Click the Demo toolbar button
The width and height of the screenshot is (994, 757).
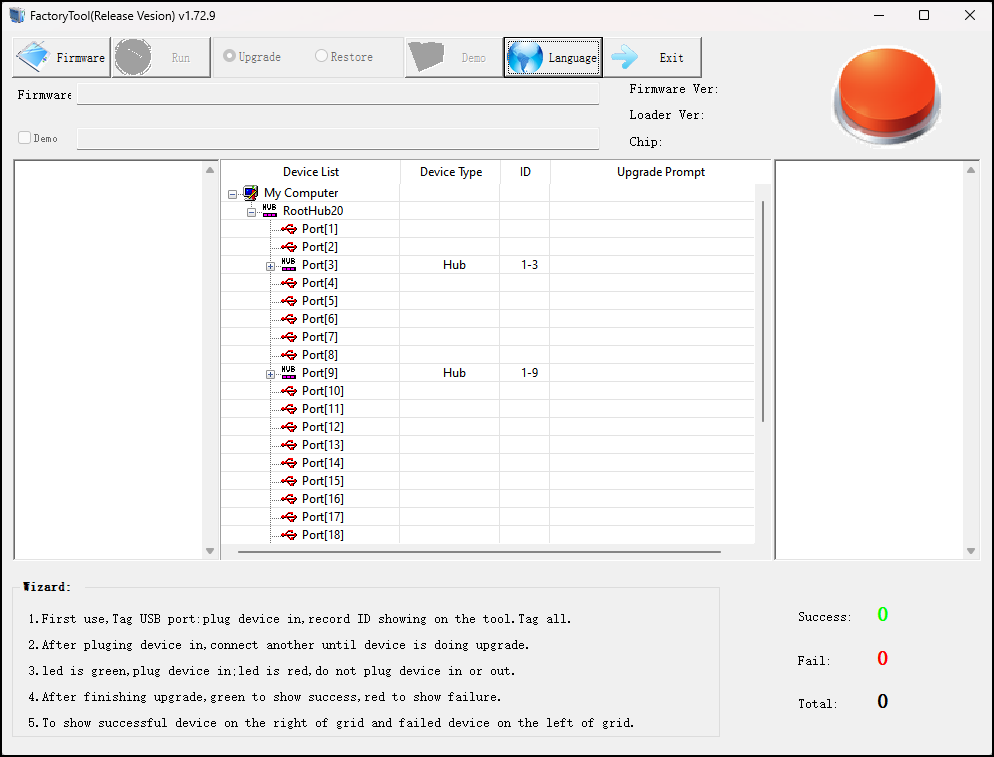pyautogui.click(x=454, y=57)
